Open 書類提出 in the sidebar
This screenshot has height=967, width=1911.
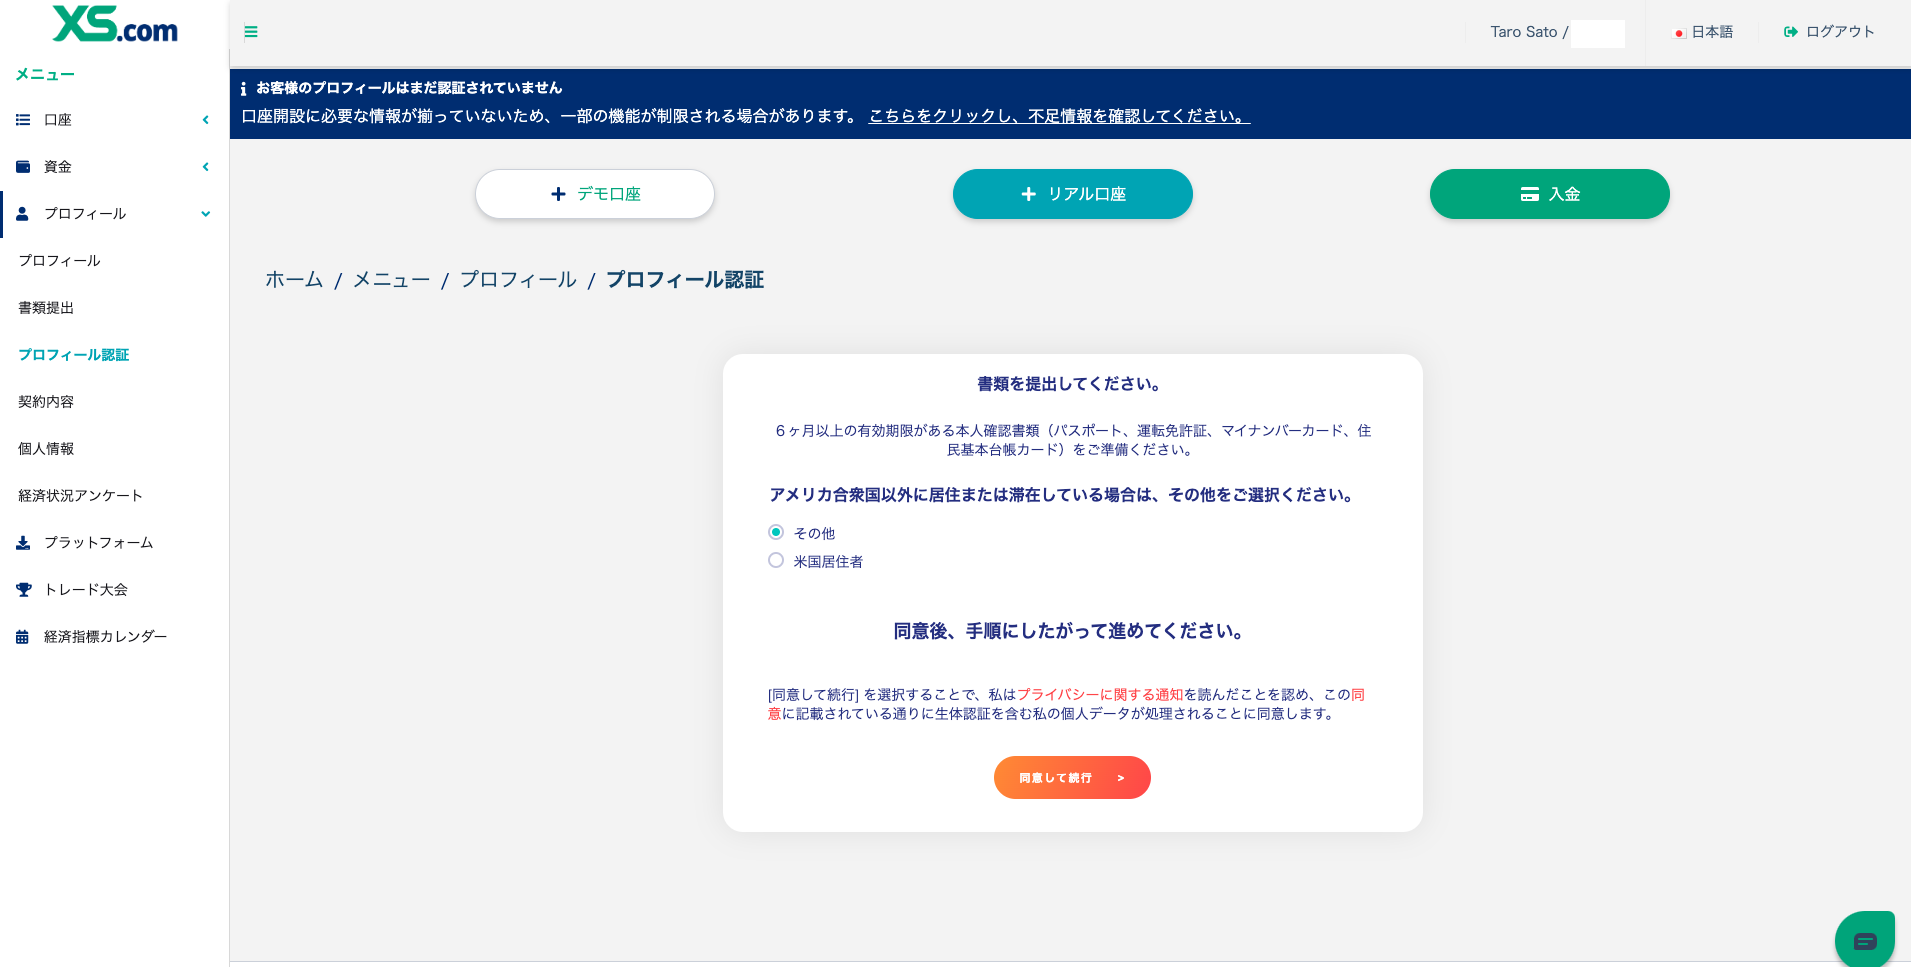click(x=46, y=308)
